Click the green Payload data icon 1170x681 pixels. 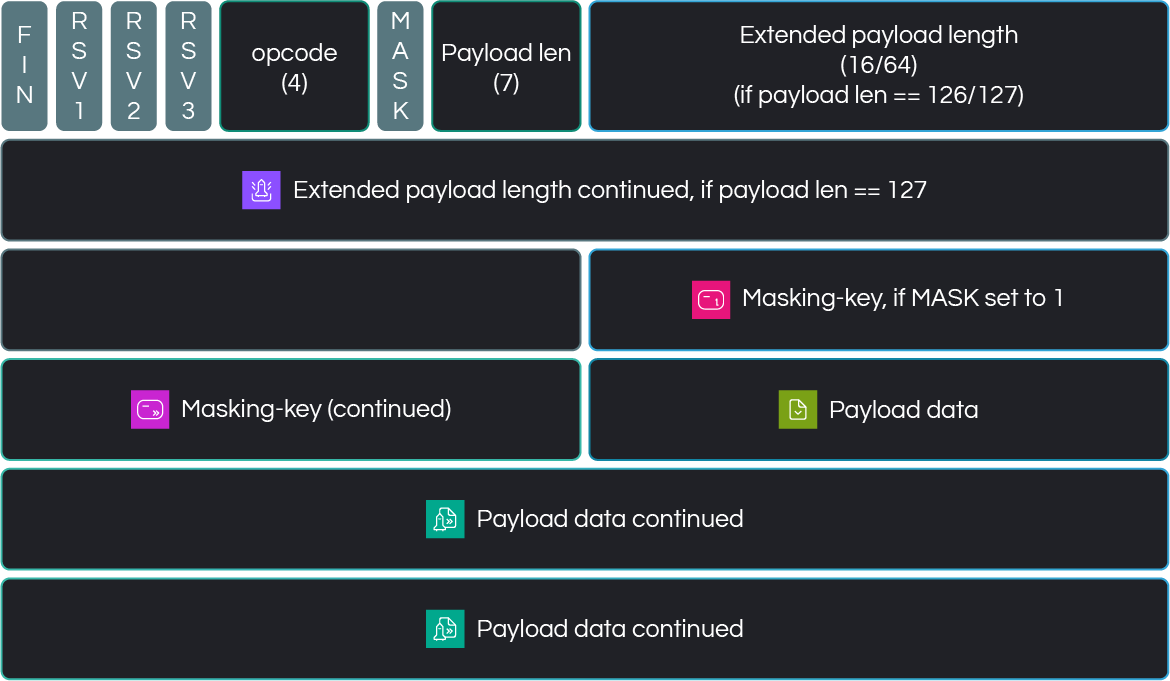(798, 409)
